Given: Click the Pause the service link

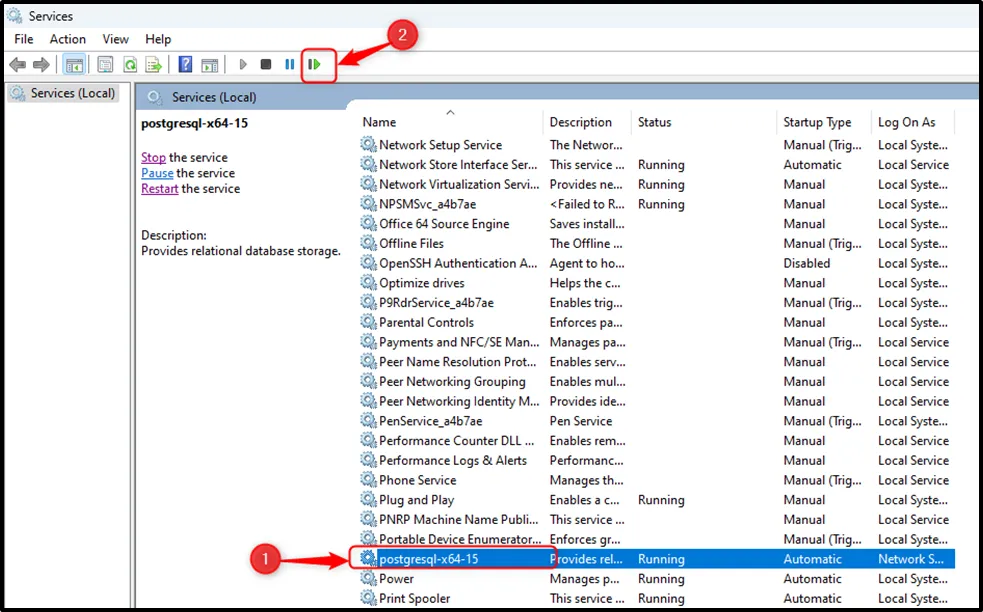Looking at the screenshot, I should coord(157,173).
